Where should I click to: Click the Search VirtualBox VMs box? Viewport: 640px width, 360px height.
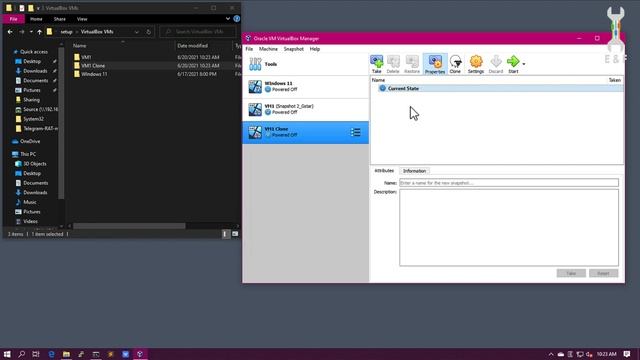(198, 32)
